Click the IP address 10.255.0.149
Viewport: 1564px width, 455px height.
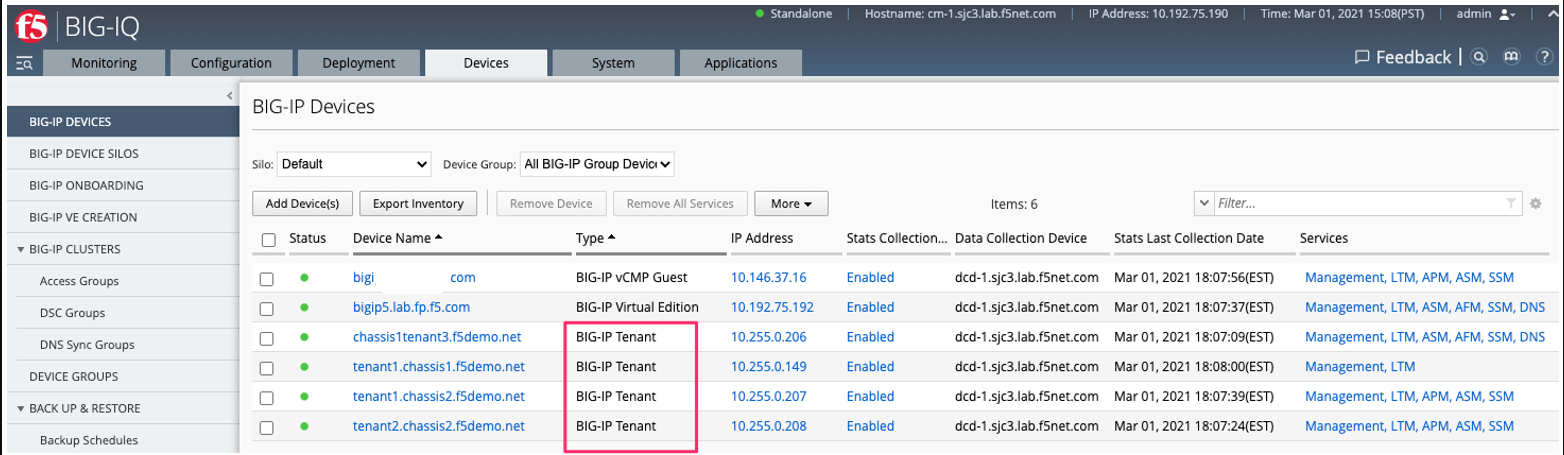click(769, 367)
